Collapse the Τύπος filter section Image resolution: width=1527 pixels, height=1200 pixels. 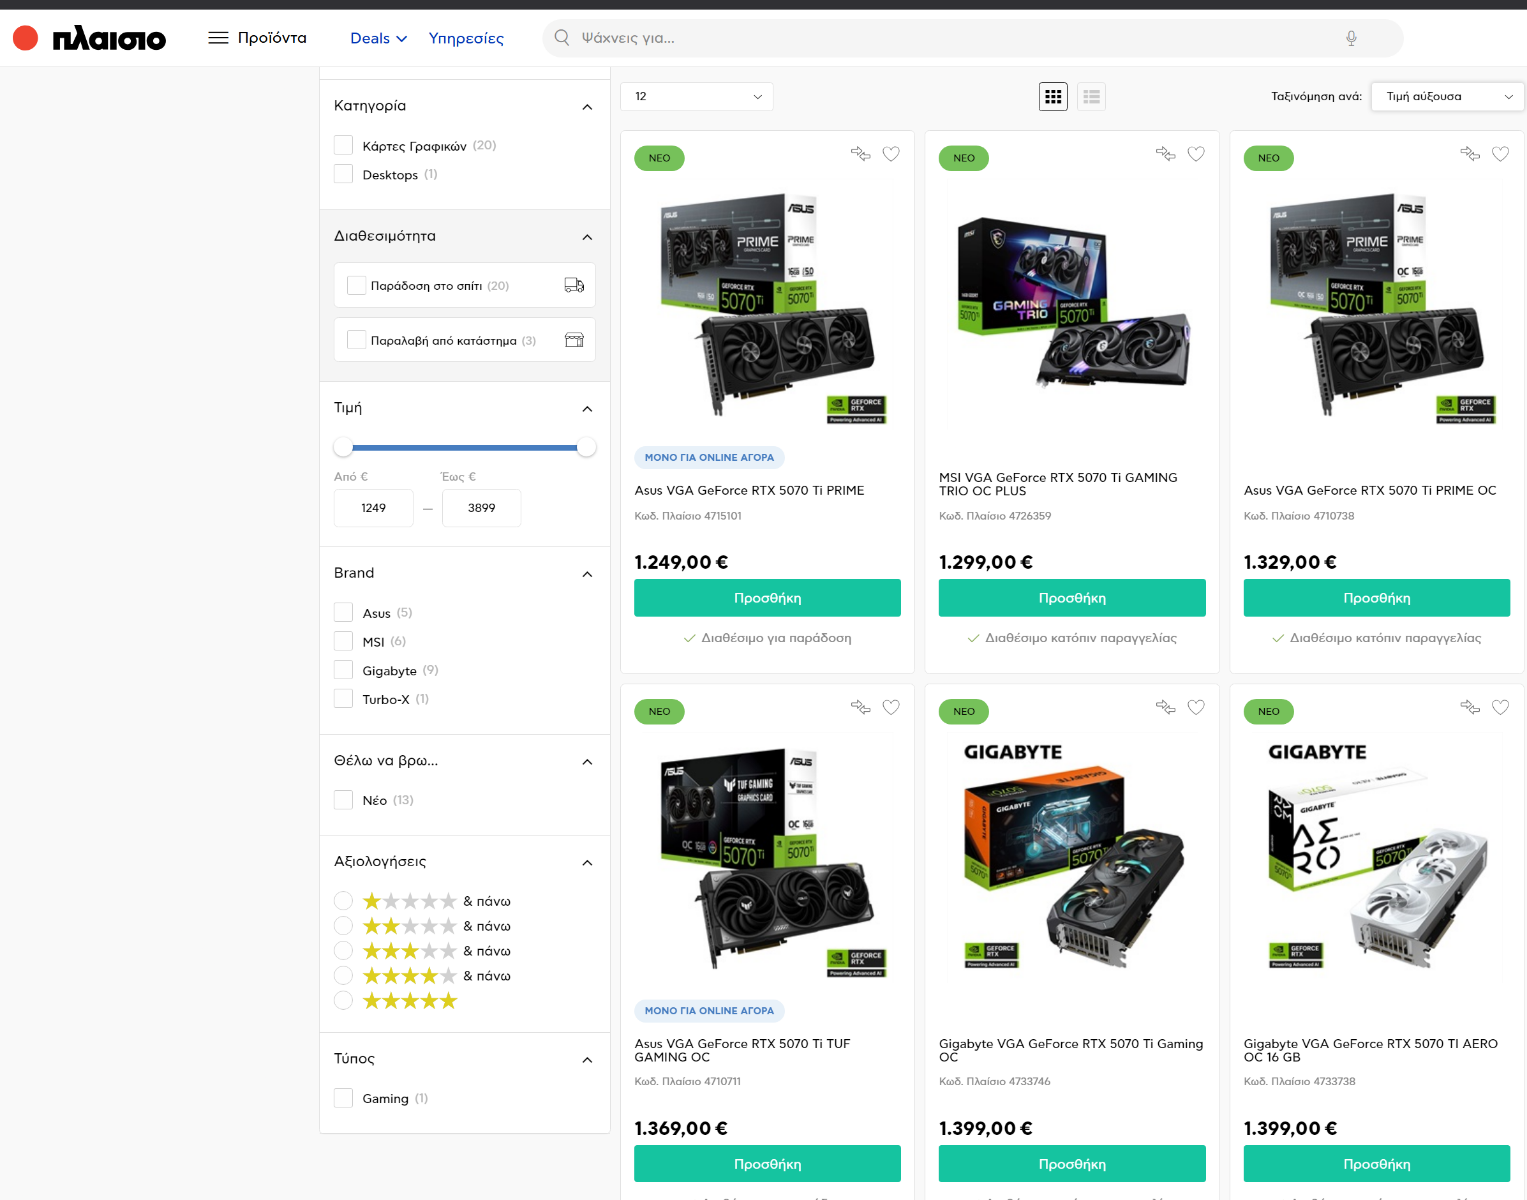[x=587, y=1060]
